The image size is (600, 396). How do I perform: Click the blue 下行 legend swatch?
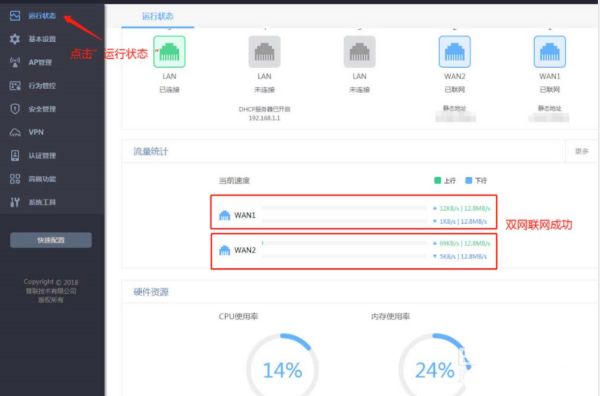click(x=469, y=180)
